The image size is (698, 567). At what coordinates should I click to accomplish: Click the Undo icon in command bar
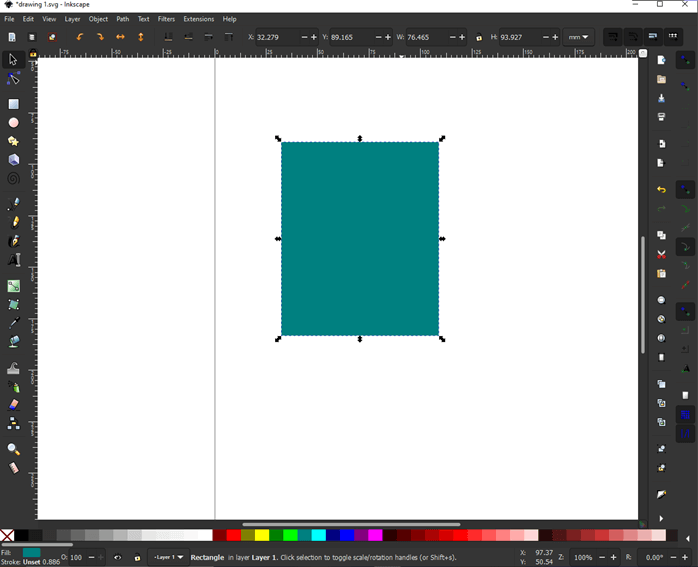click(x=661, y=190)
